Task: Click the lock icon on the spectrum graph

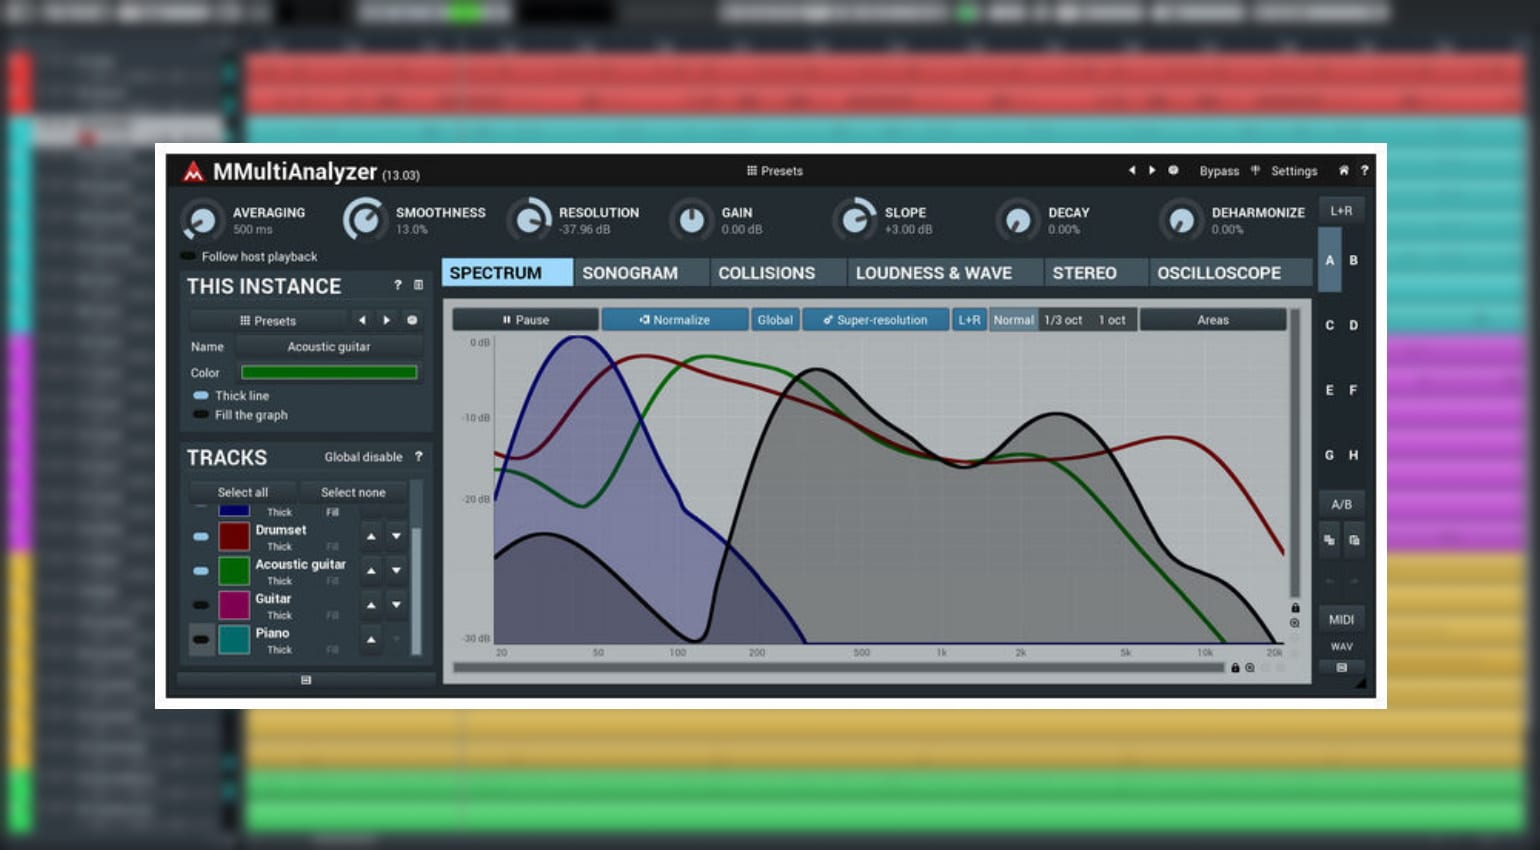Action: [1296, 608]
